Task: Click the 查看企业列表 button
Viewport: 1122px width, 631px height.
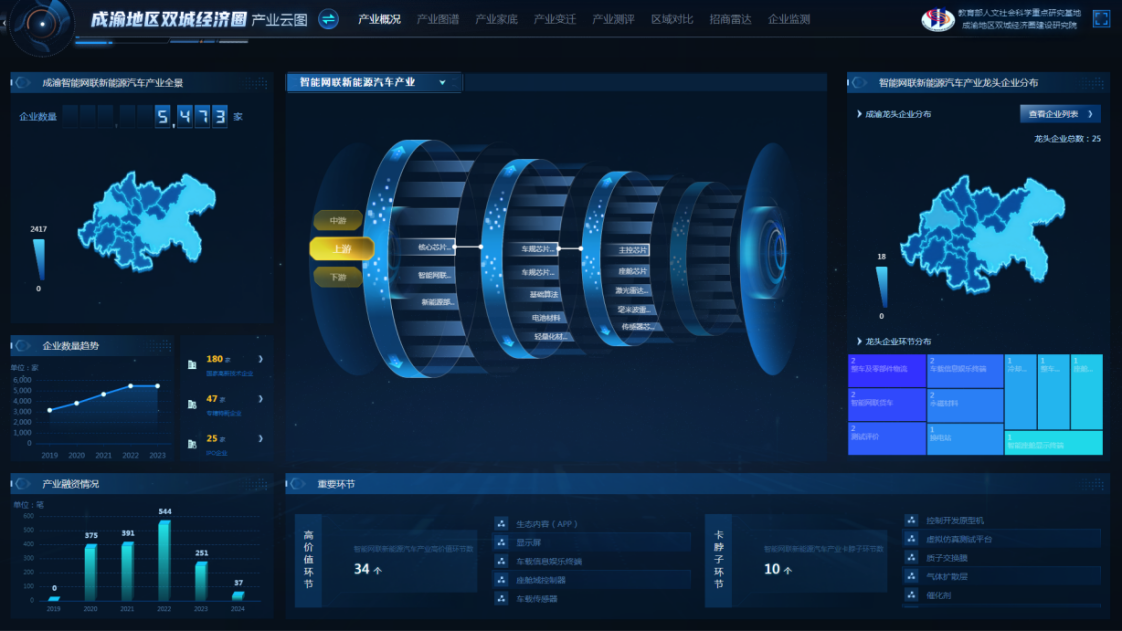Action: [x=1059, y=114]
